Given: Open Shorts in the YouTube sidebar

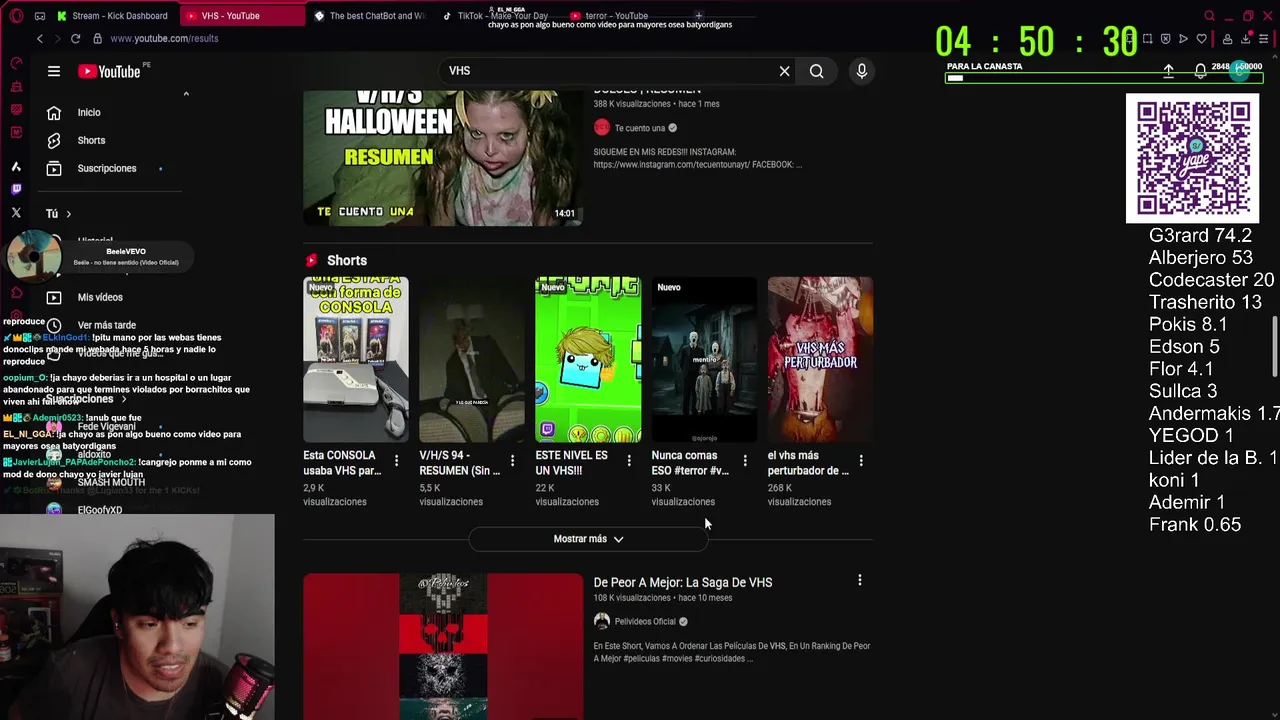Looking at the screenshot, I should pyautogui.click(x=90, y=140).
